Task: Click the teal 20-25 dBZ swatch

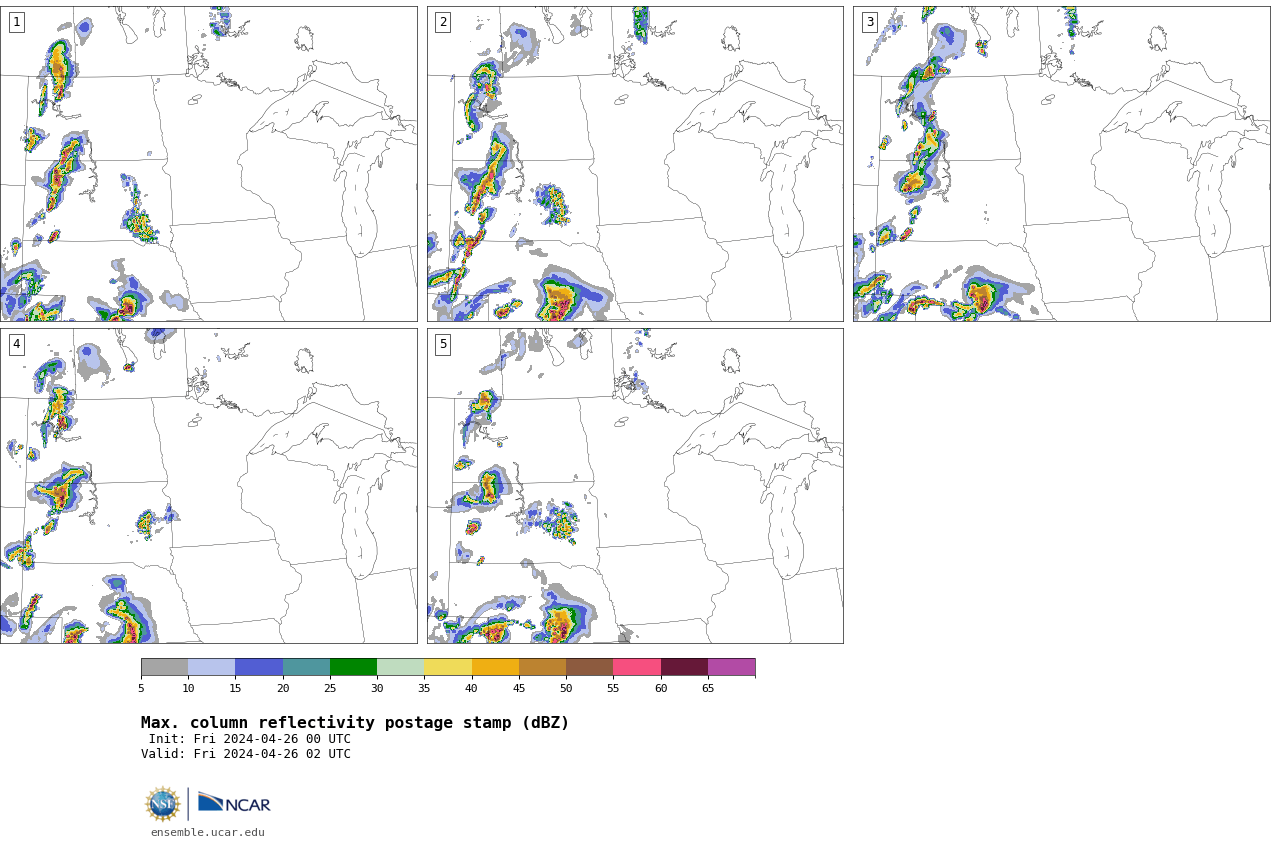Action: (306, 667)
